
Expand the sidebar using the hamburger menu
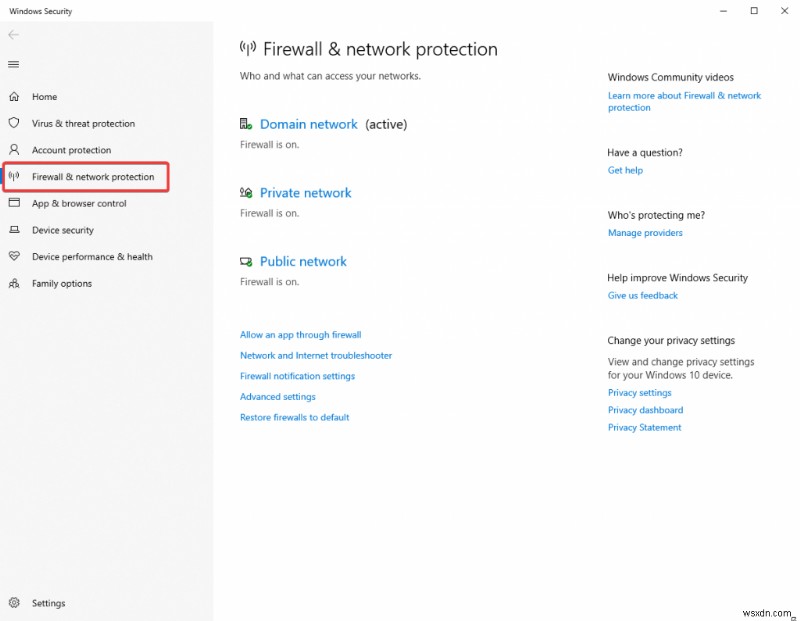pos(13,64)
